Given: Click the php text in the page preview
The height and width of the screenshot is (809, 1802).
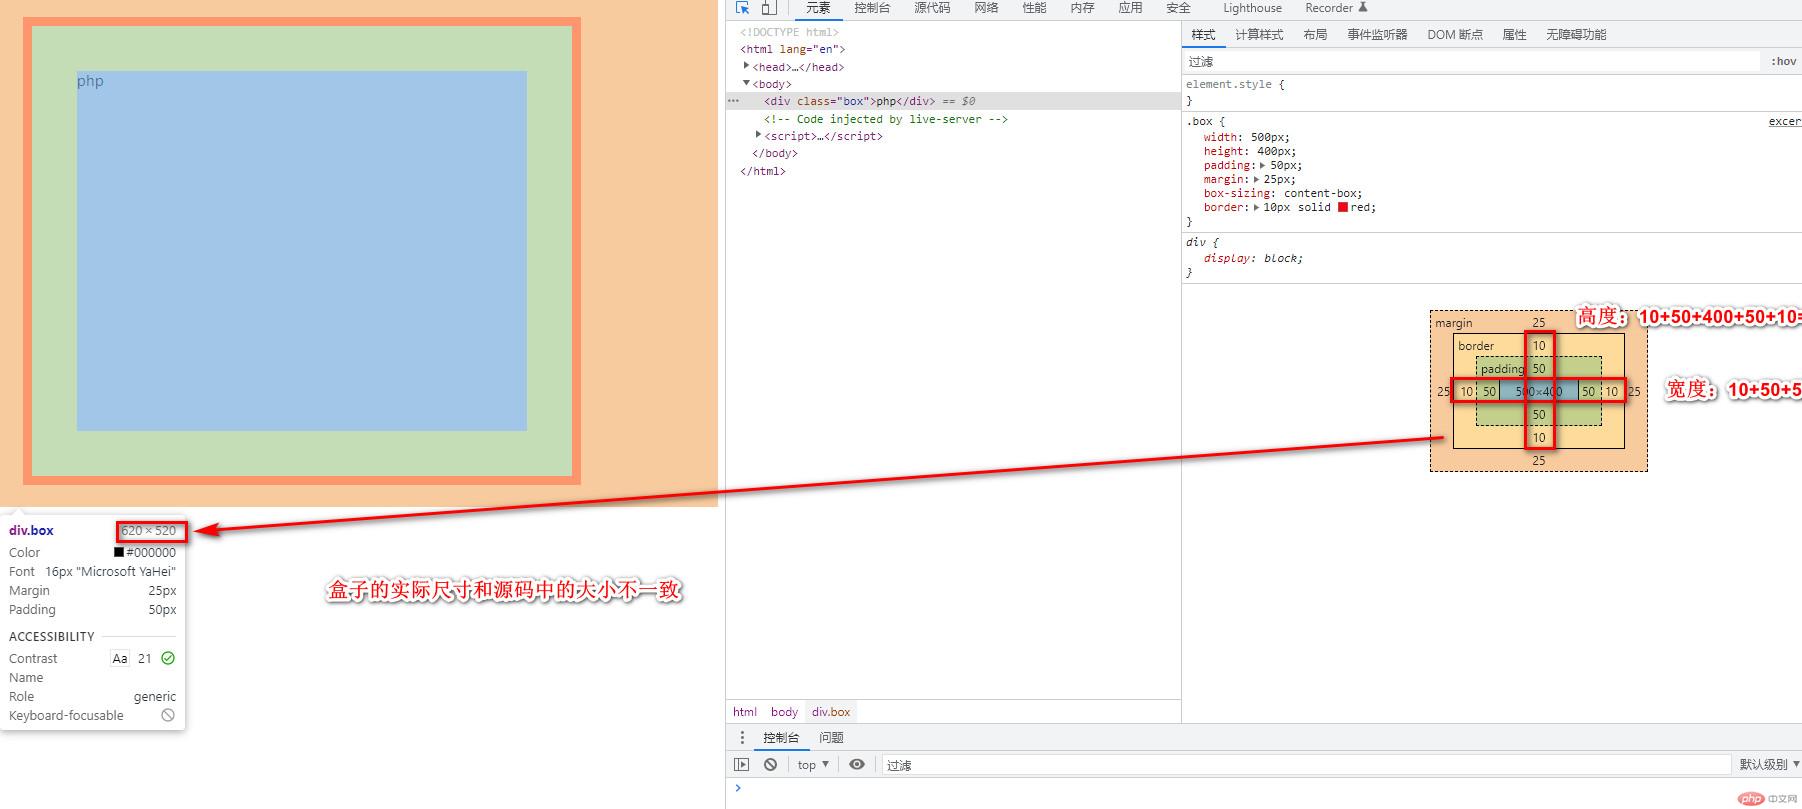Looking at the screenshot, I should click(90, 81).
